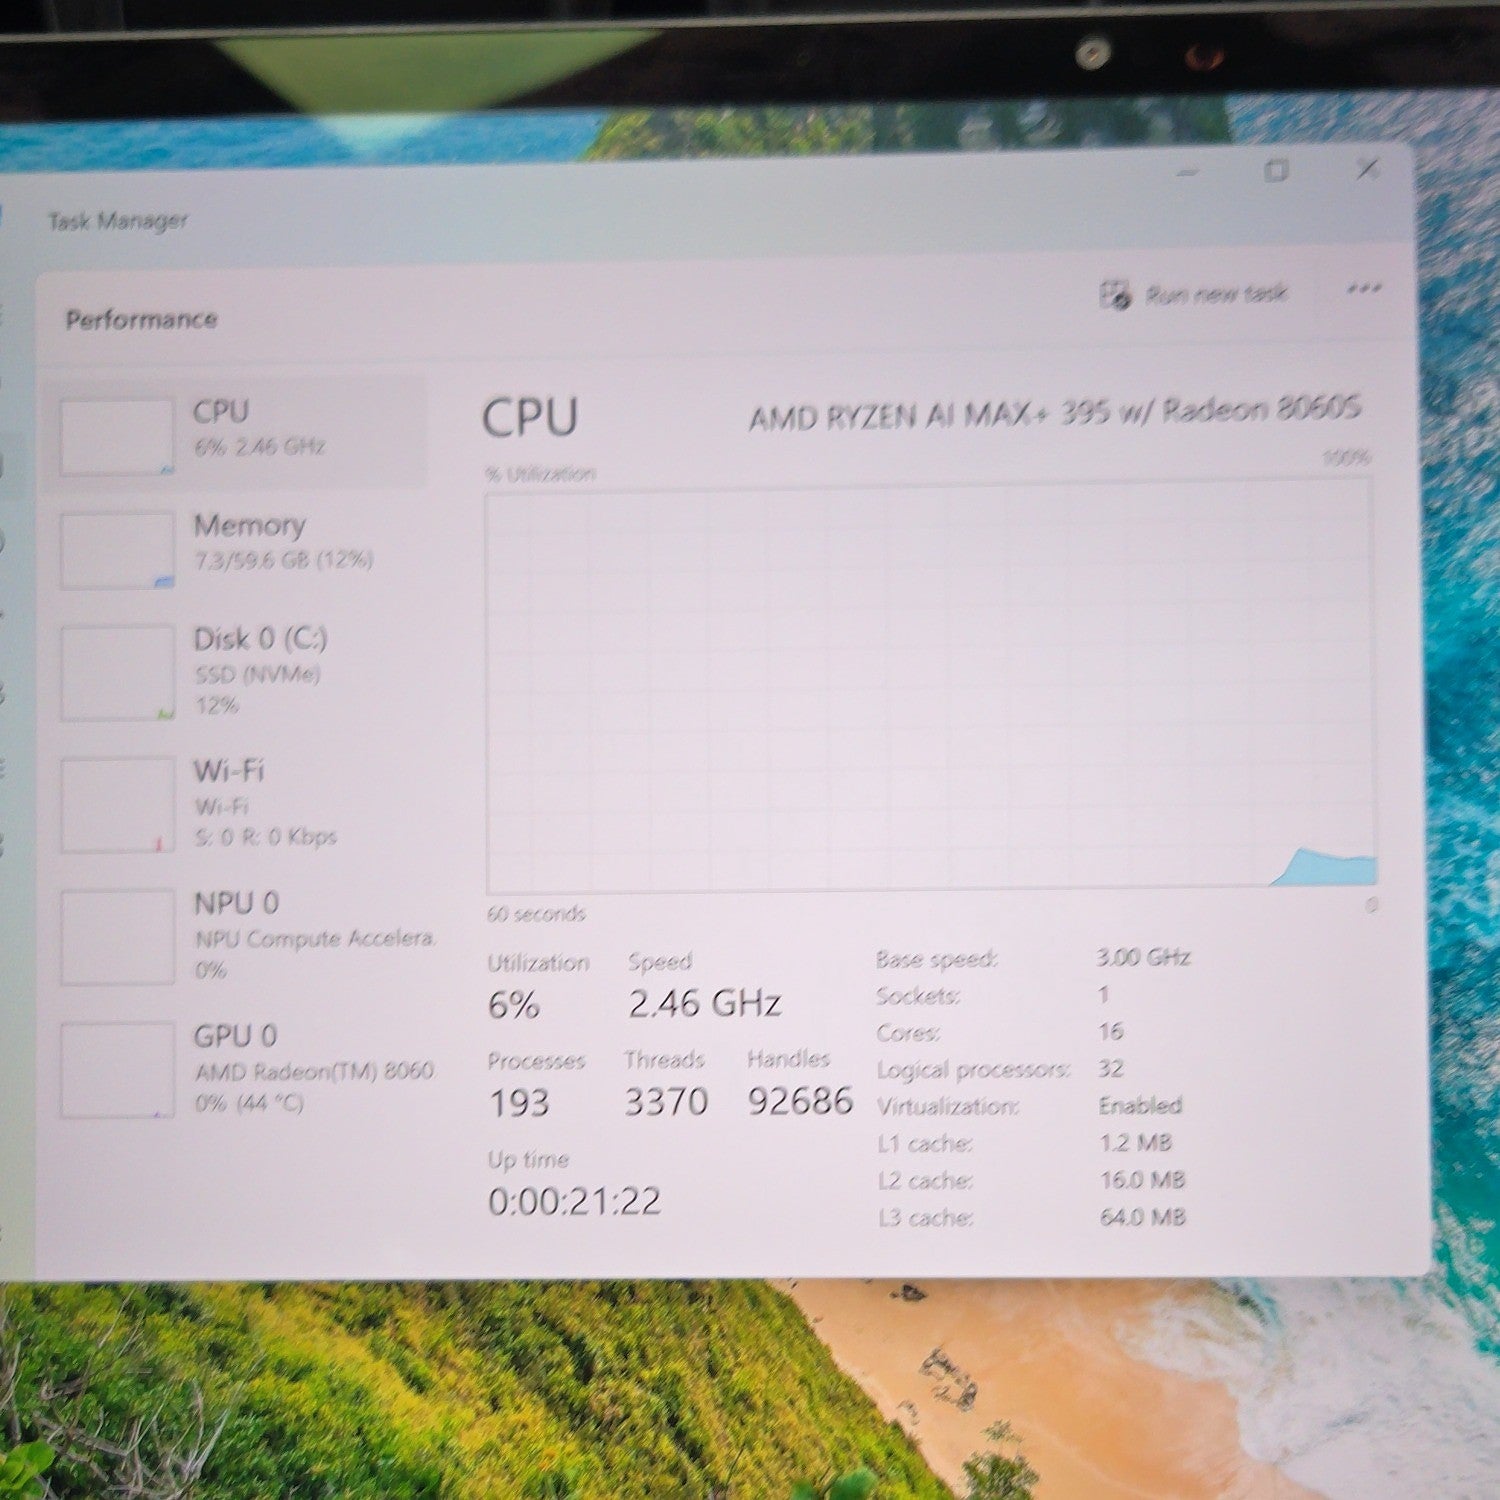Select the CPU usage thumbnail graph

pyautogui.click(x=116, y=437)
